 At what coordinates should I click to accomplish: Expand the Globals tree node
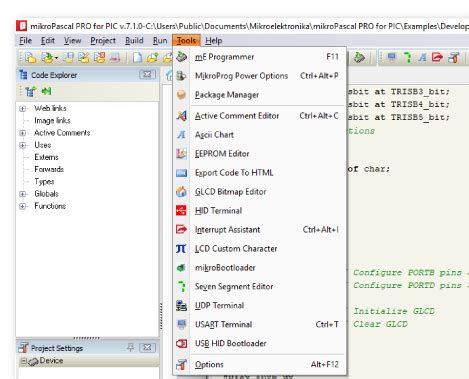[x=23, y=194]
